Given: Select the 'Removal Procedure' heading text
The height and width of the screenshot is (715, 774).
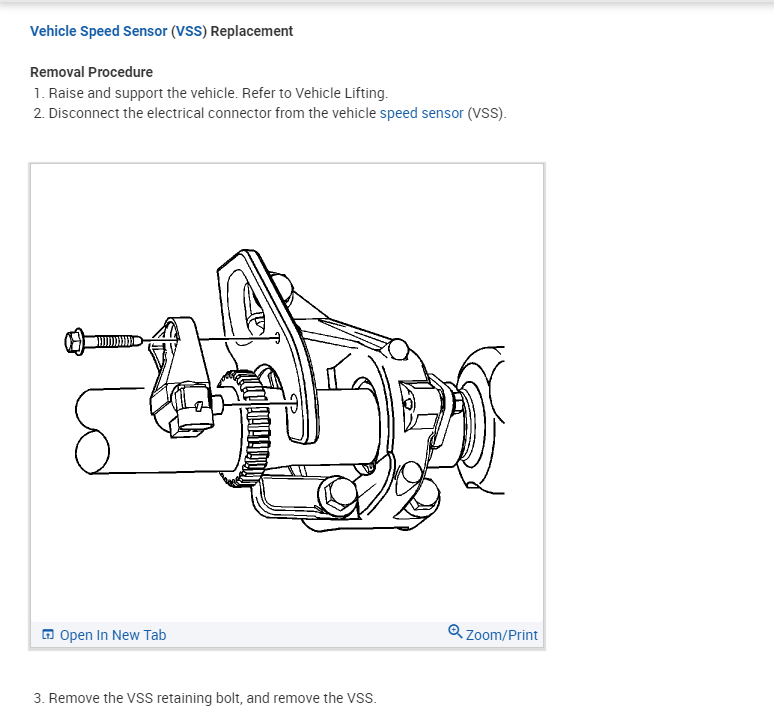Looking at the screenshot, I should click(x=91, y=72).
